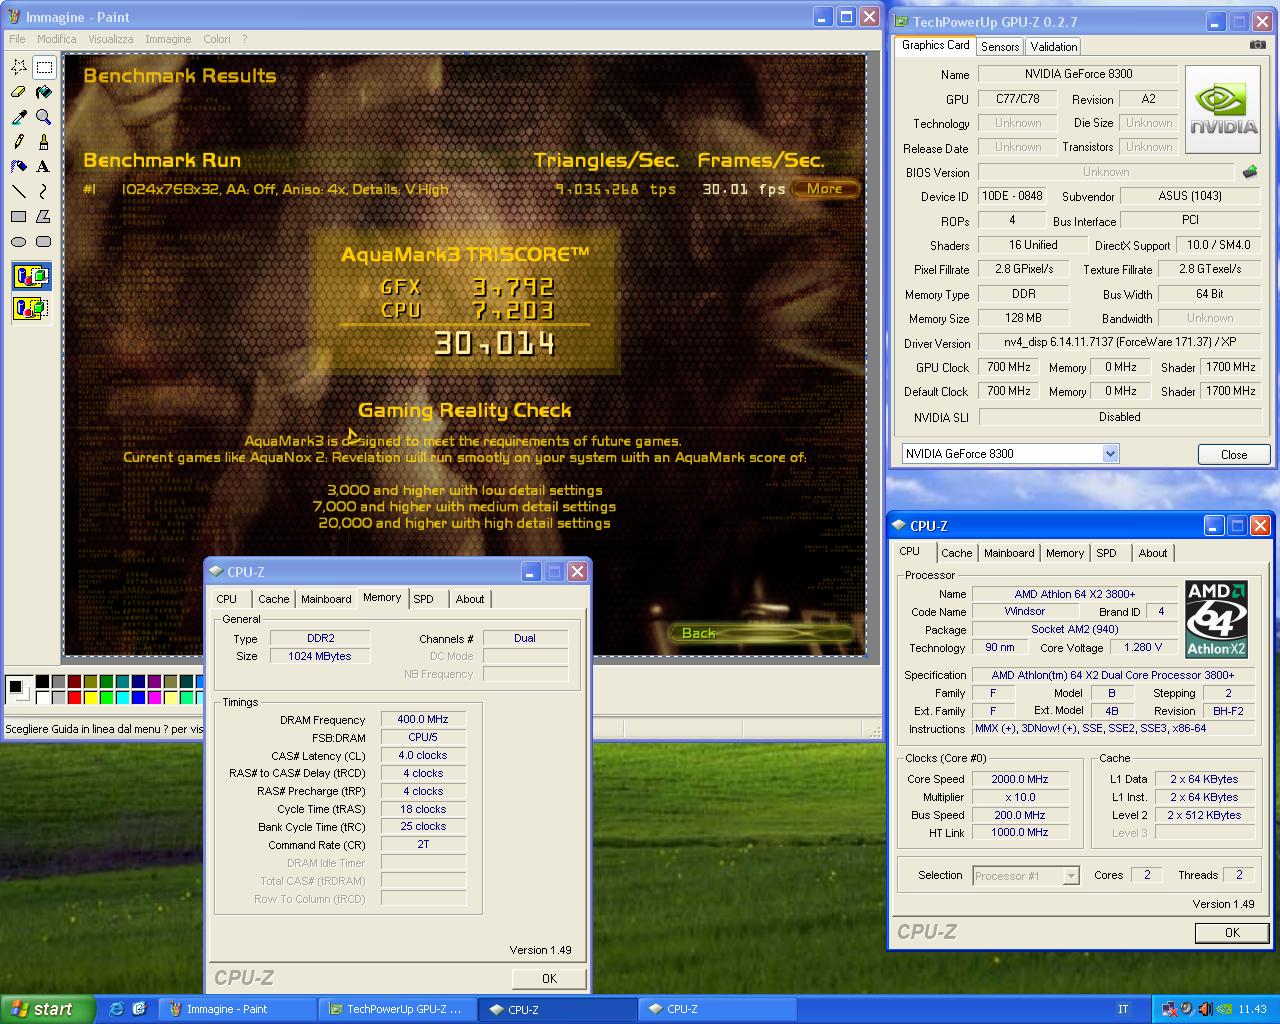Pick the Eraser tool in Paint
The width and height of the screenshot is (1280, 1024).
click(x=18, y=92)
